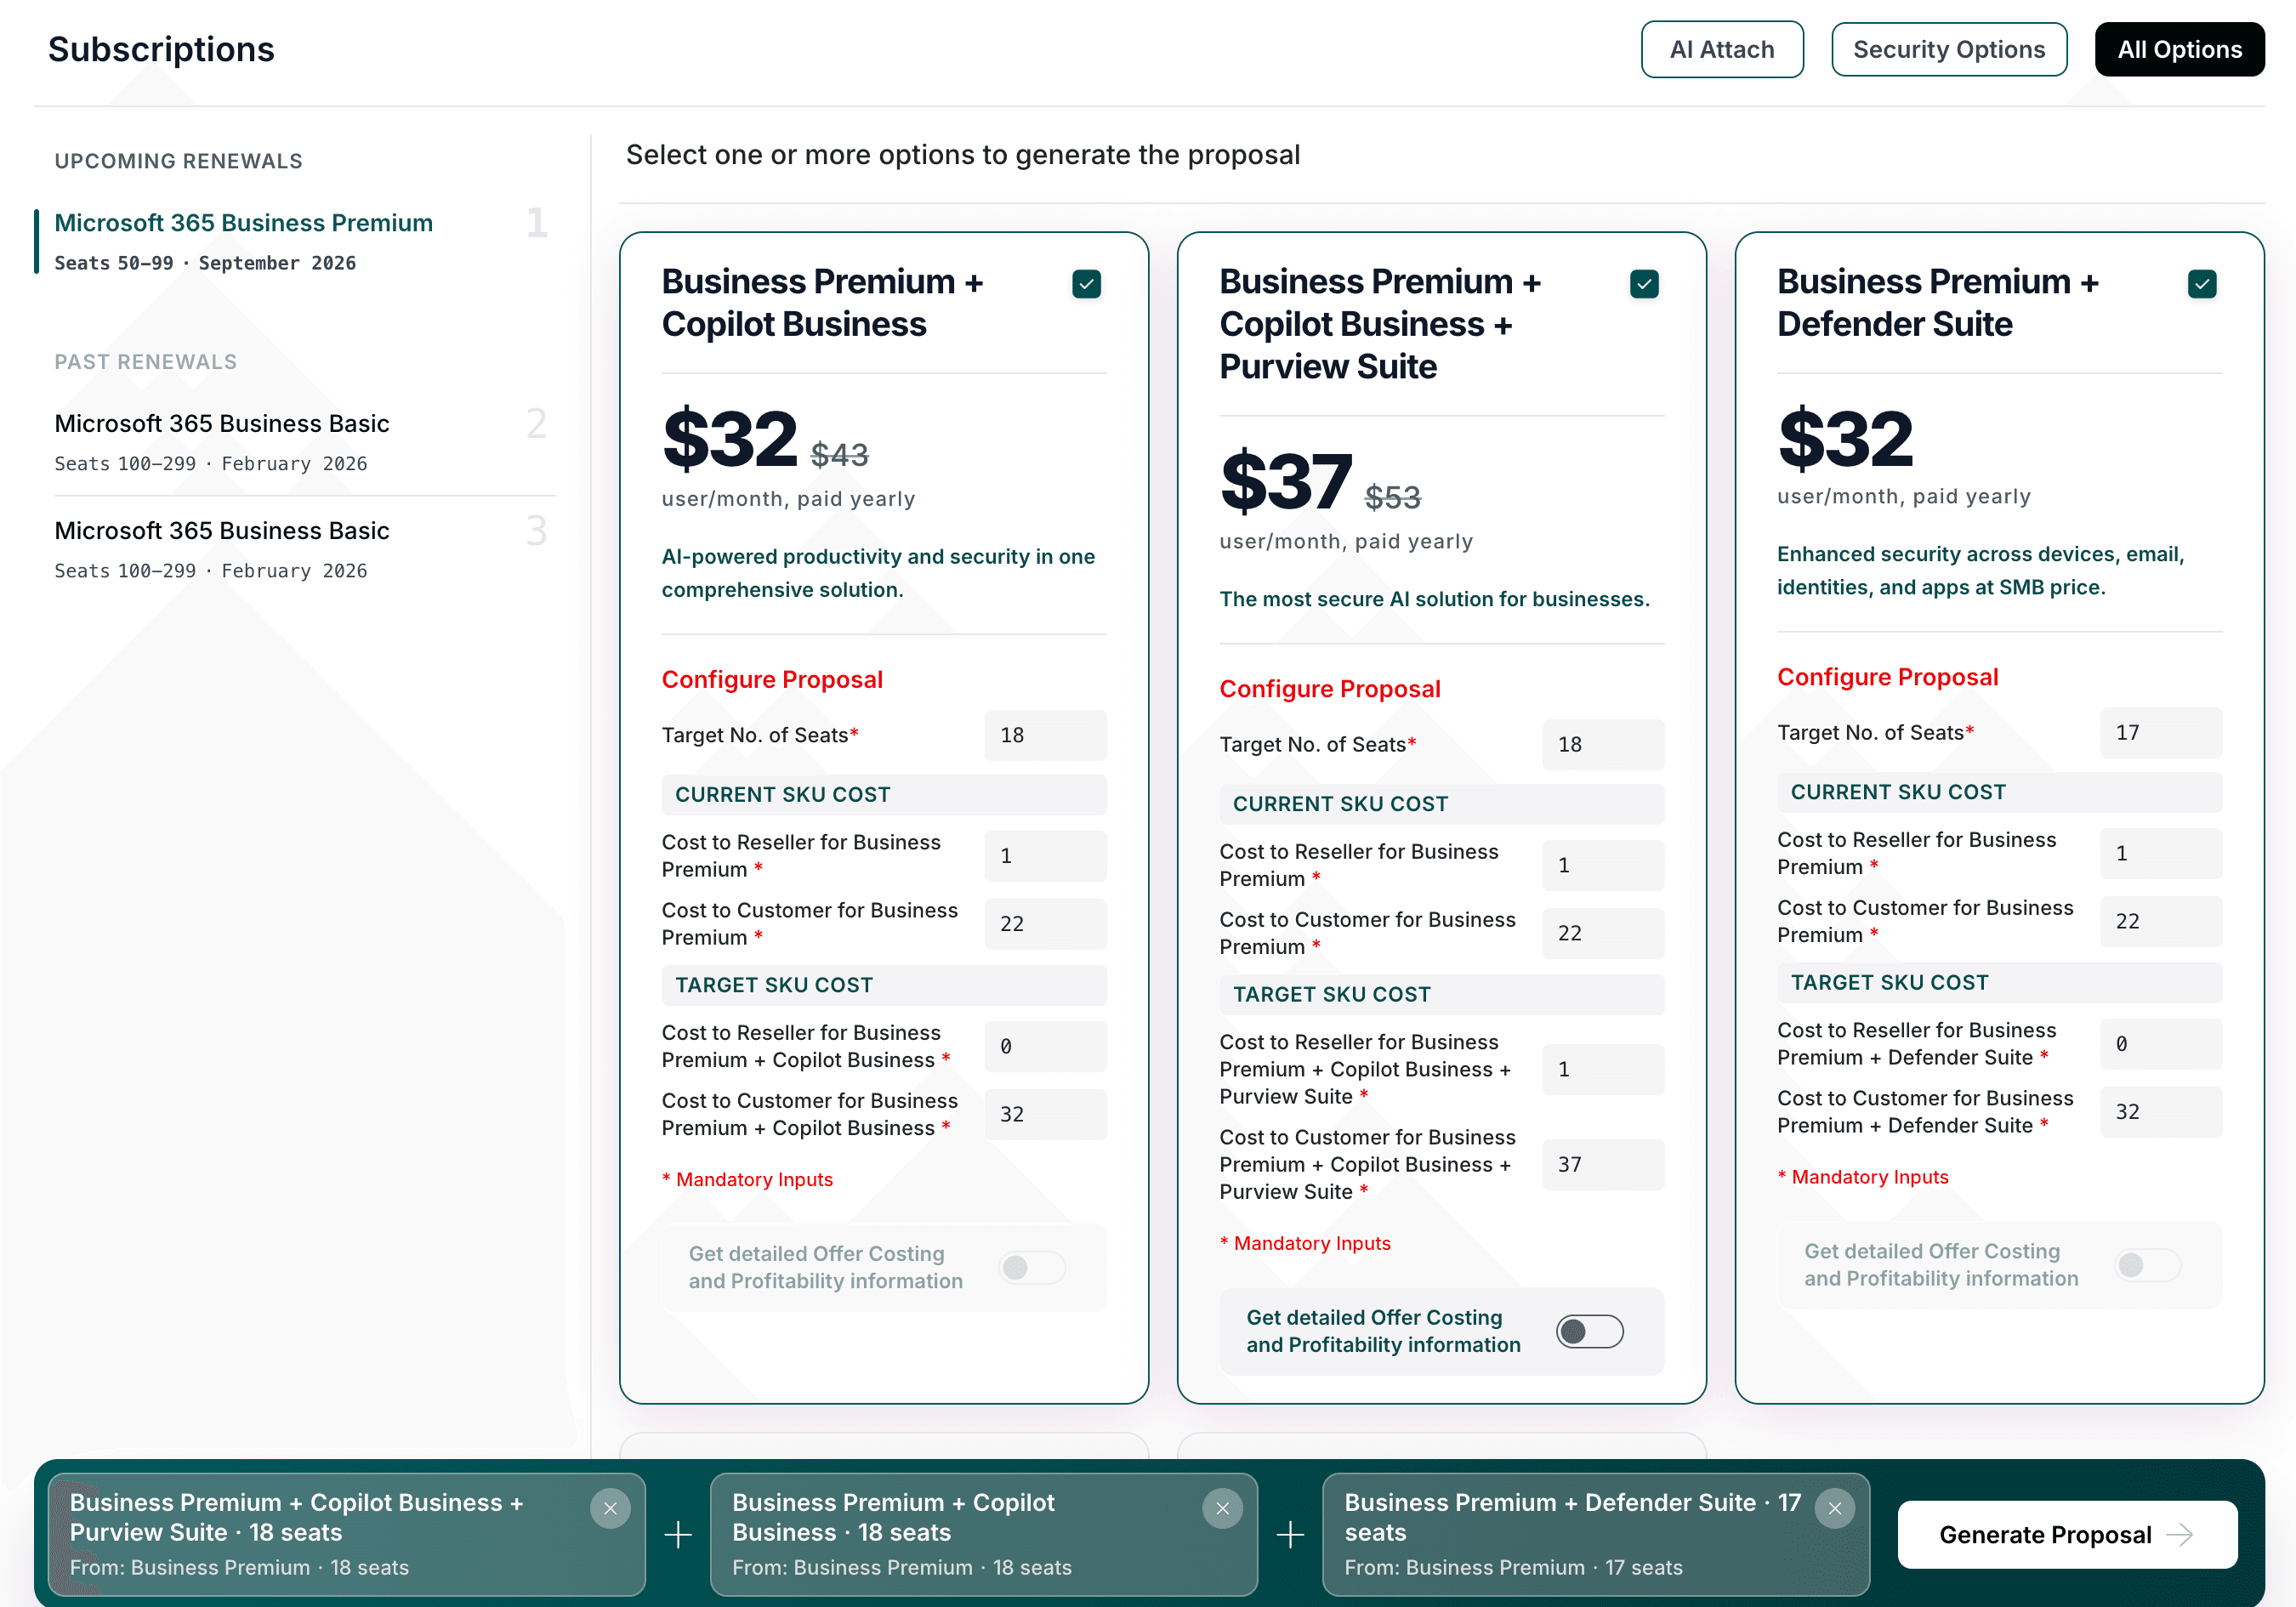
Task: Edit current reseller cost in Purview Suite card
Action: point(1603,865)
